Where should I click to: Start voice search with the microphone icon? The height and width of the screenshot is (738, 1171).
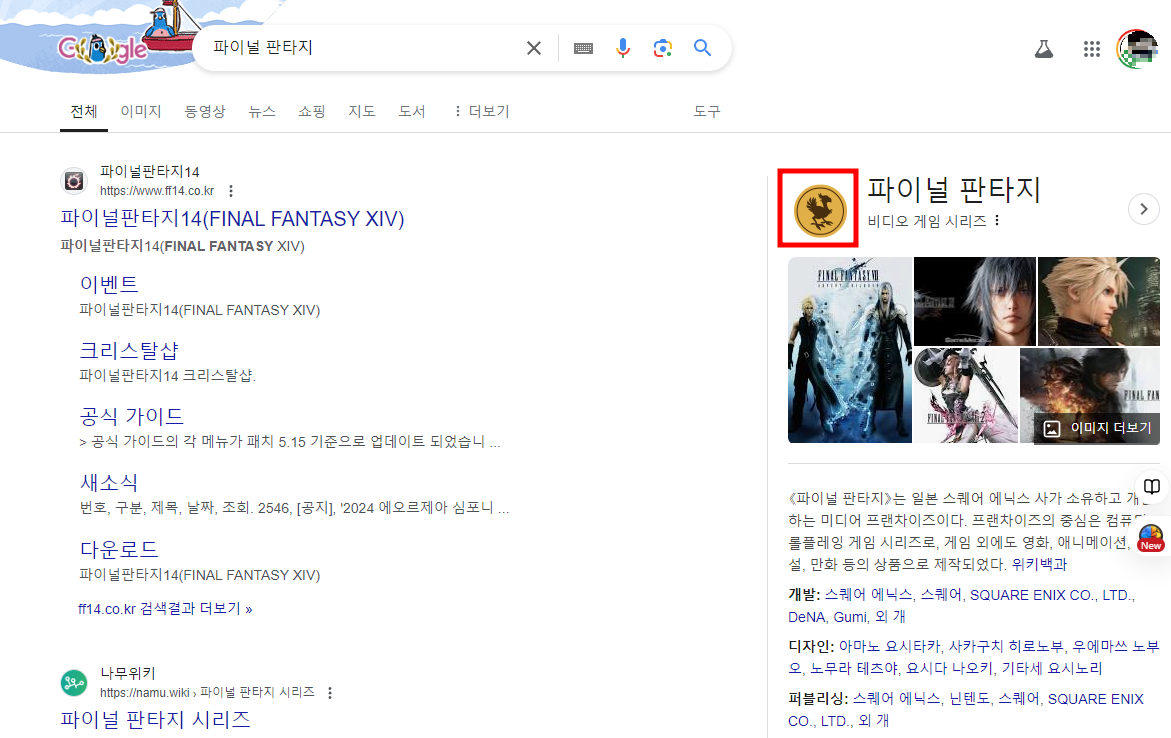623,49
